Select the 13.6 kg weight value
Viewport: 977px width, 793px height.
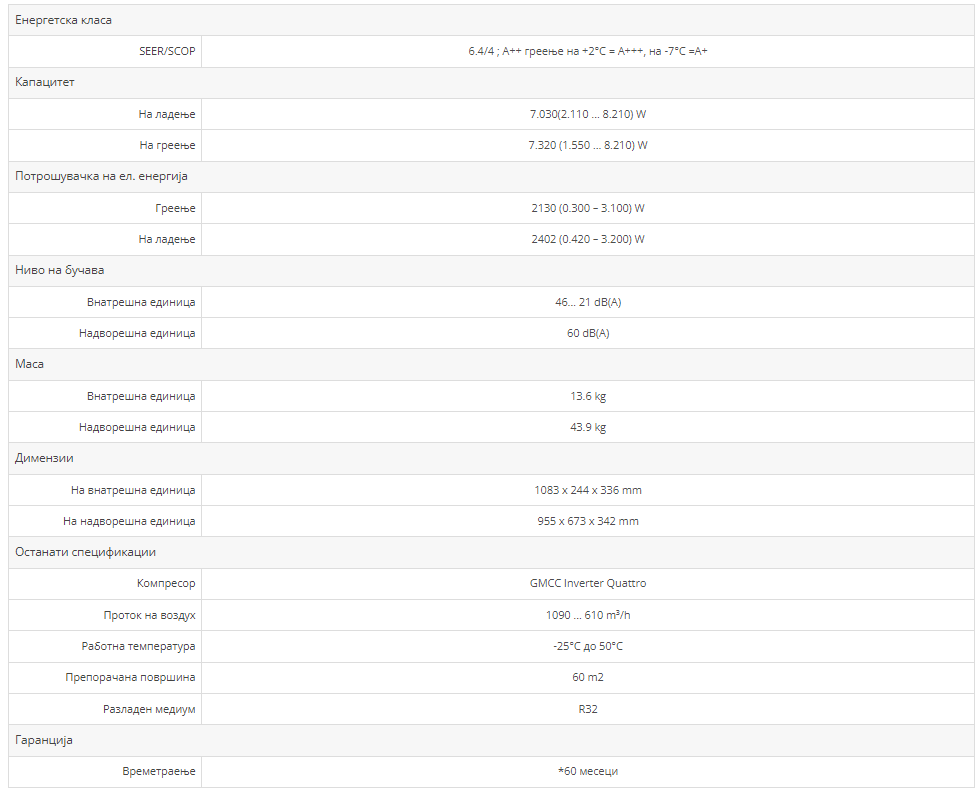pos(587,396)
